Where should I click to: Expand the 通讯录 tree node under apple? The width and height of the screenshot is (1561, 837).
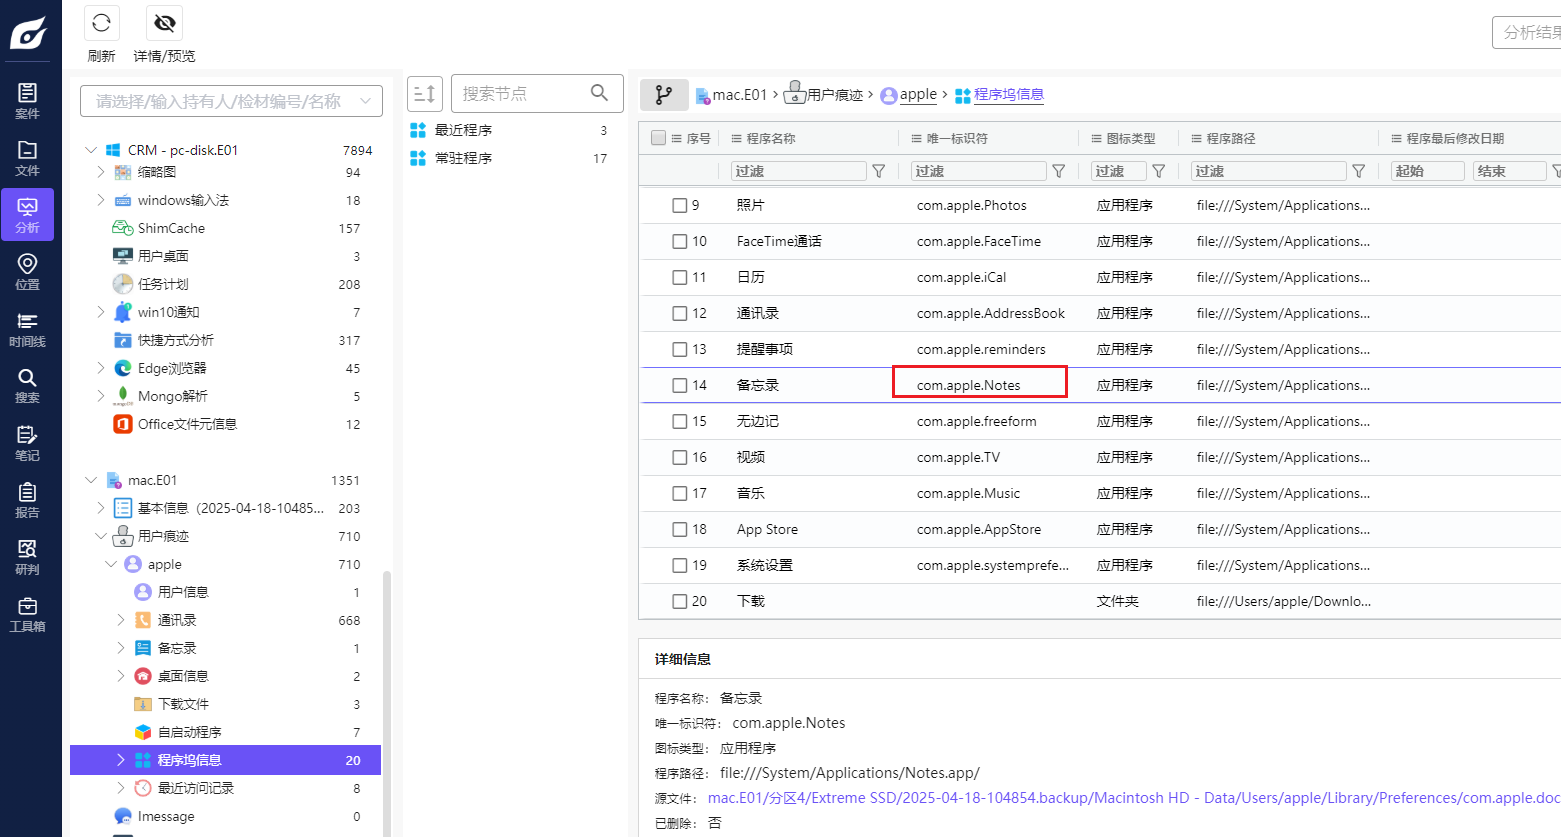pos(121,620)
